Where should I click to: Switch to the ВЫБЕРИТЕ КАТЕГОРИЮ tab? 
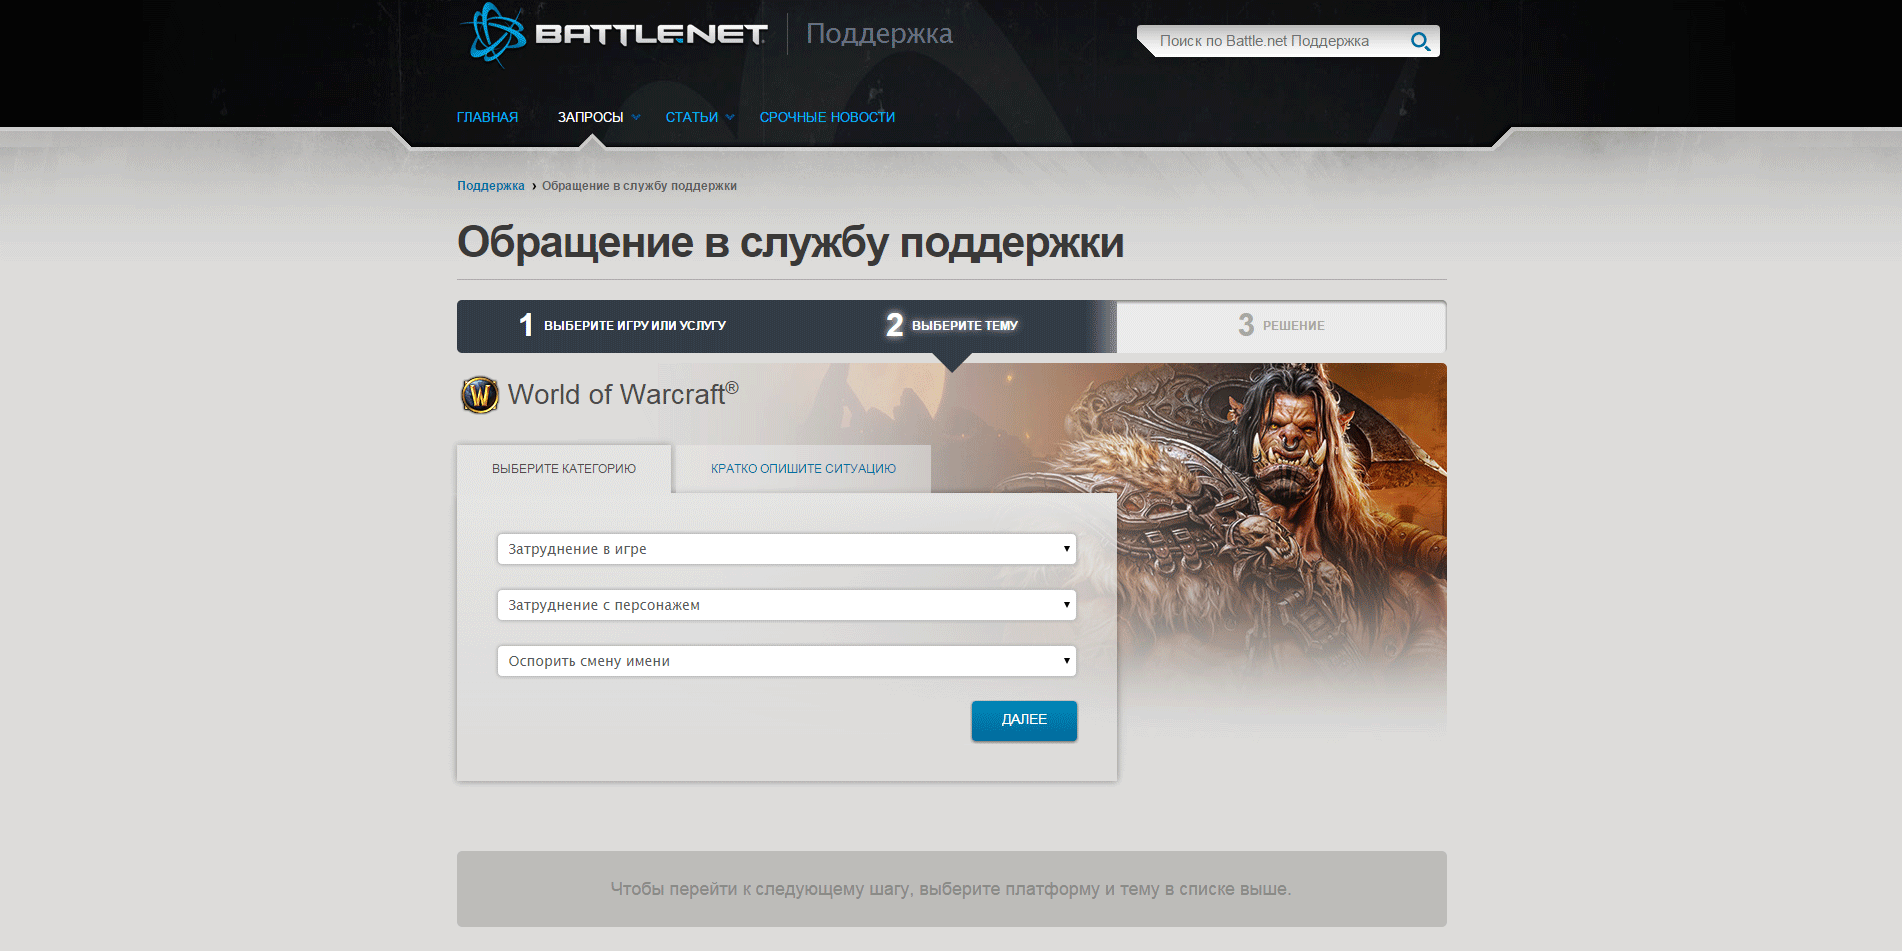tap(564, 468)
